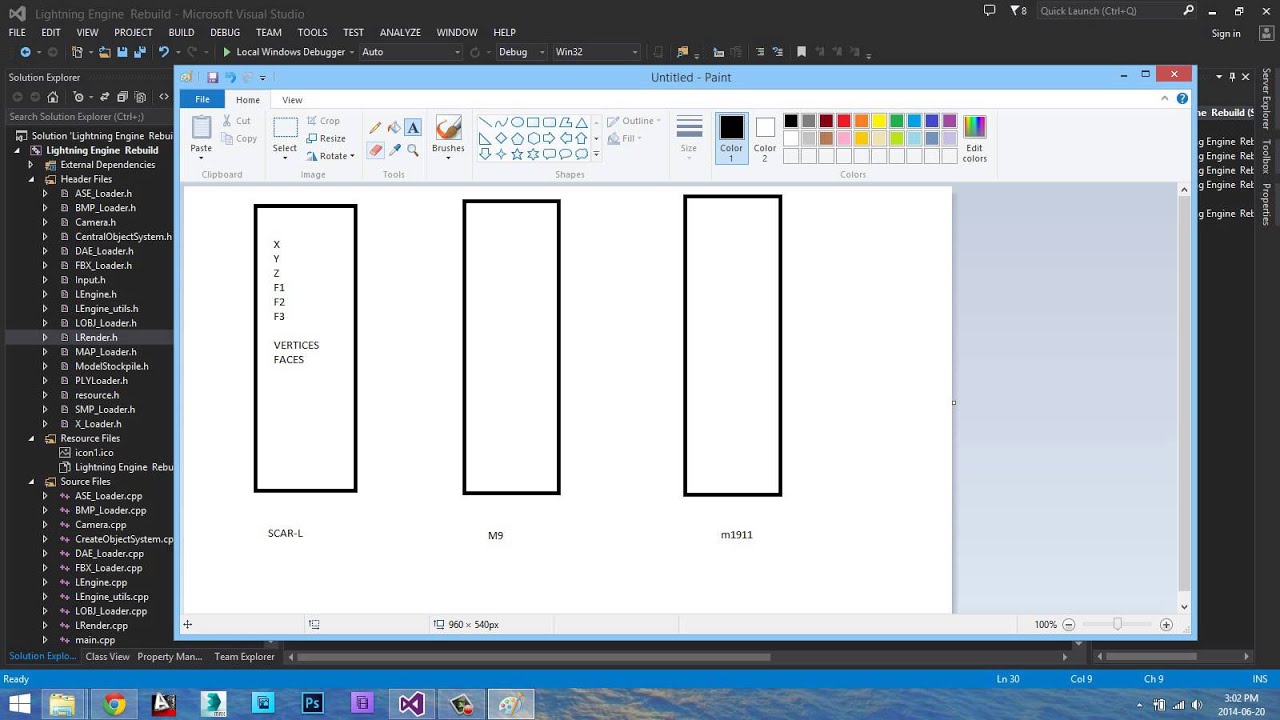This screenshot has height=720, width=1280.
Task: Select the Text tool in Paint
Action: point(413,128)
